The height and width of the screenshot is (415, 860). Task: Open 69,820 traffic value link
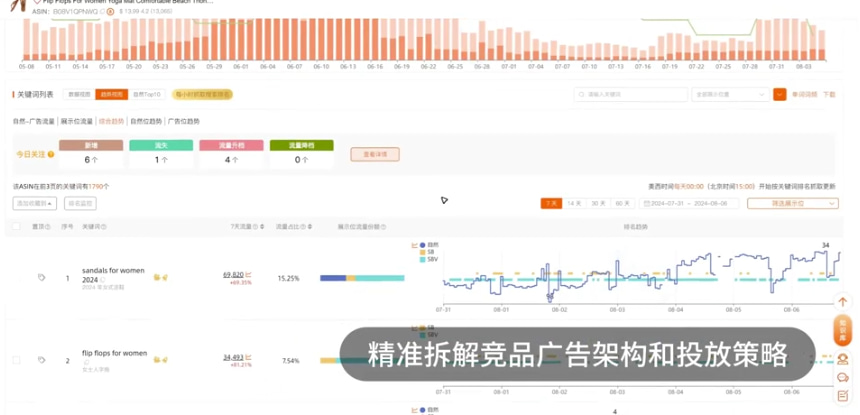[x=233, y=274]
